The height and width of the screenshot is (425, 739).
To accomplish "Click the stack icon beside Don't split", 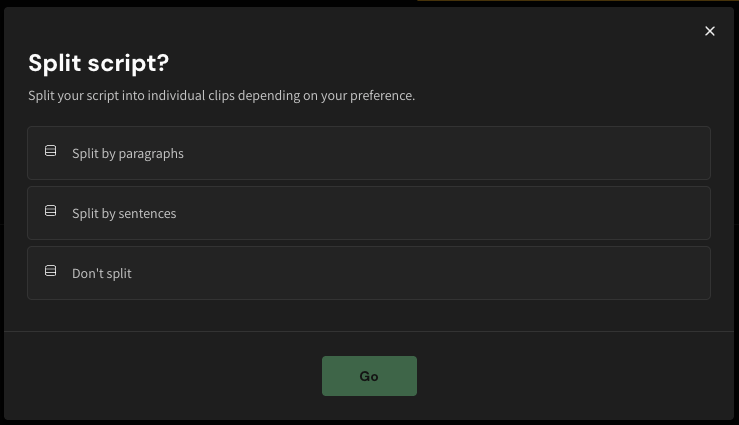I will click(50, 272).
